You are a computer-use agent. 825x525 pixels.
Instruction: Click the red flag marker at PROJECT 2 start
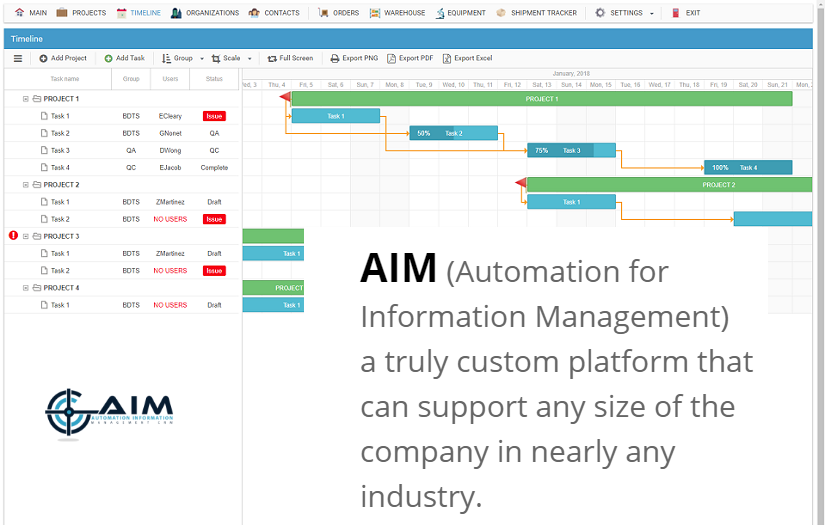[x=521, y=183]
